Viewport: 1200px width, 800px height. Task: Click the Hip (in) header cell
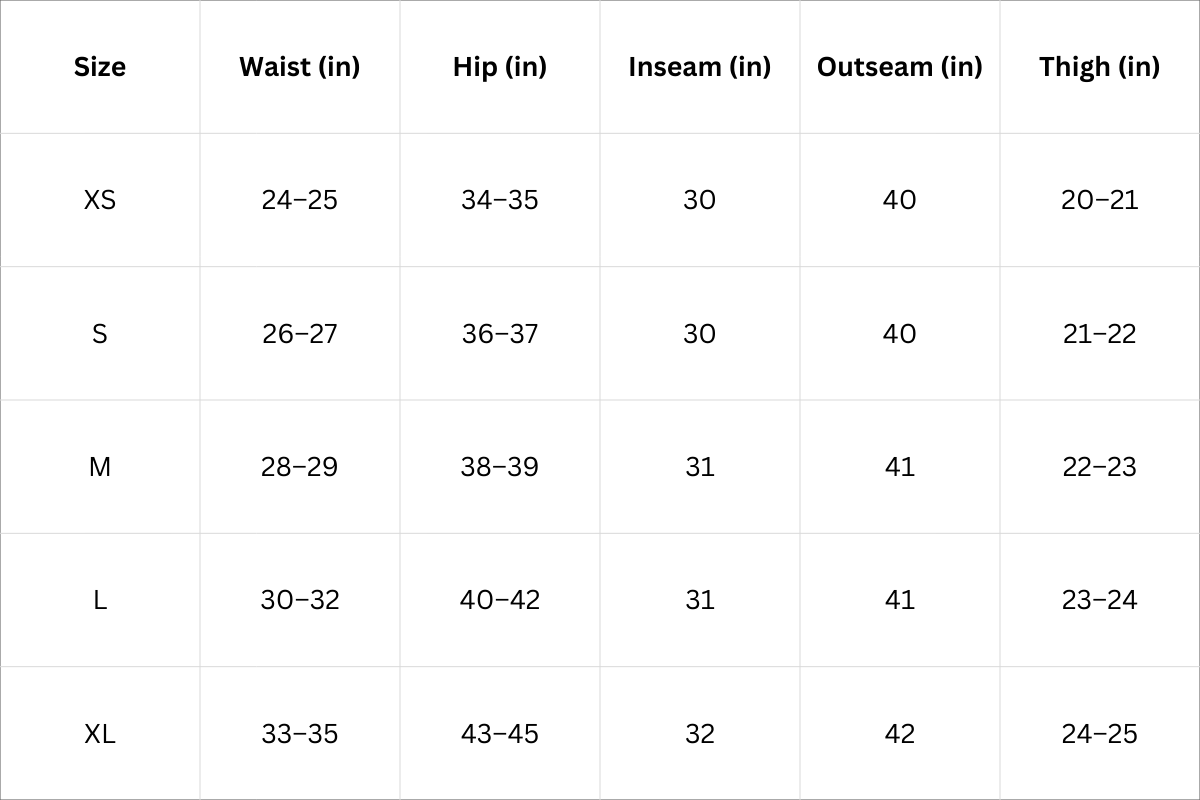(500, 67)
